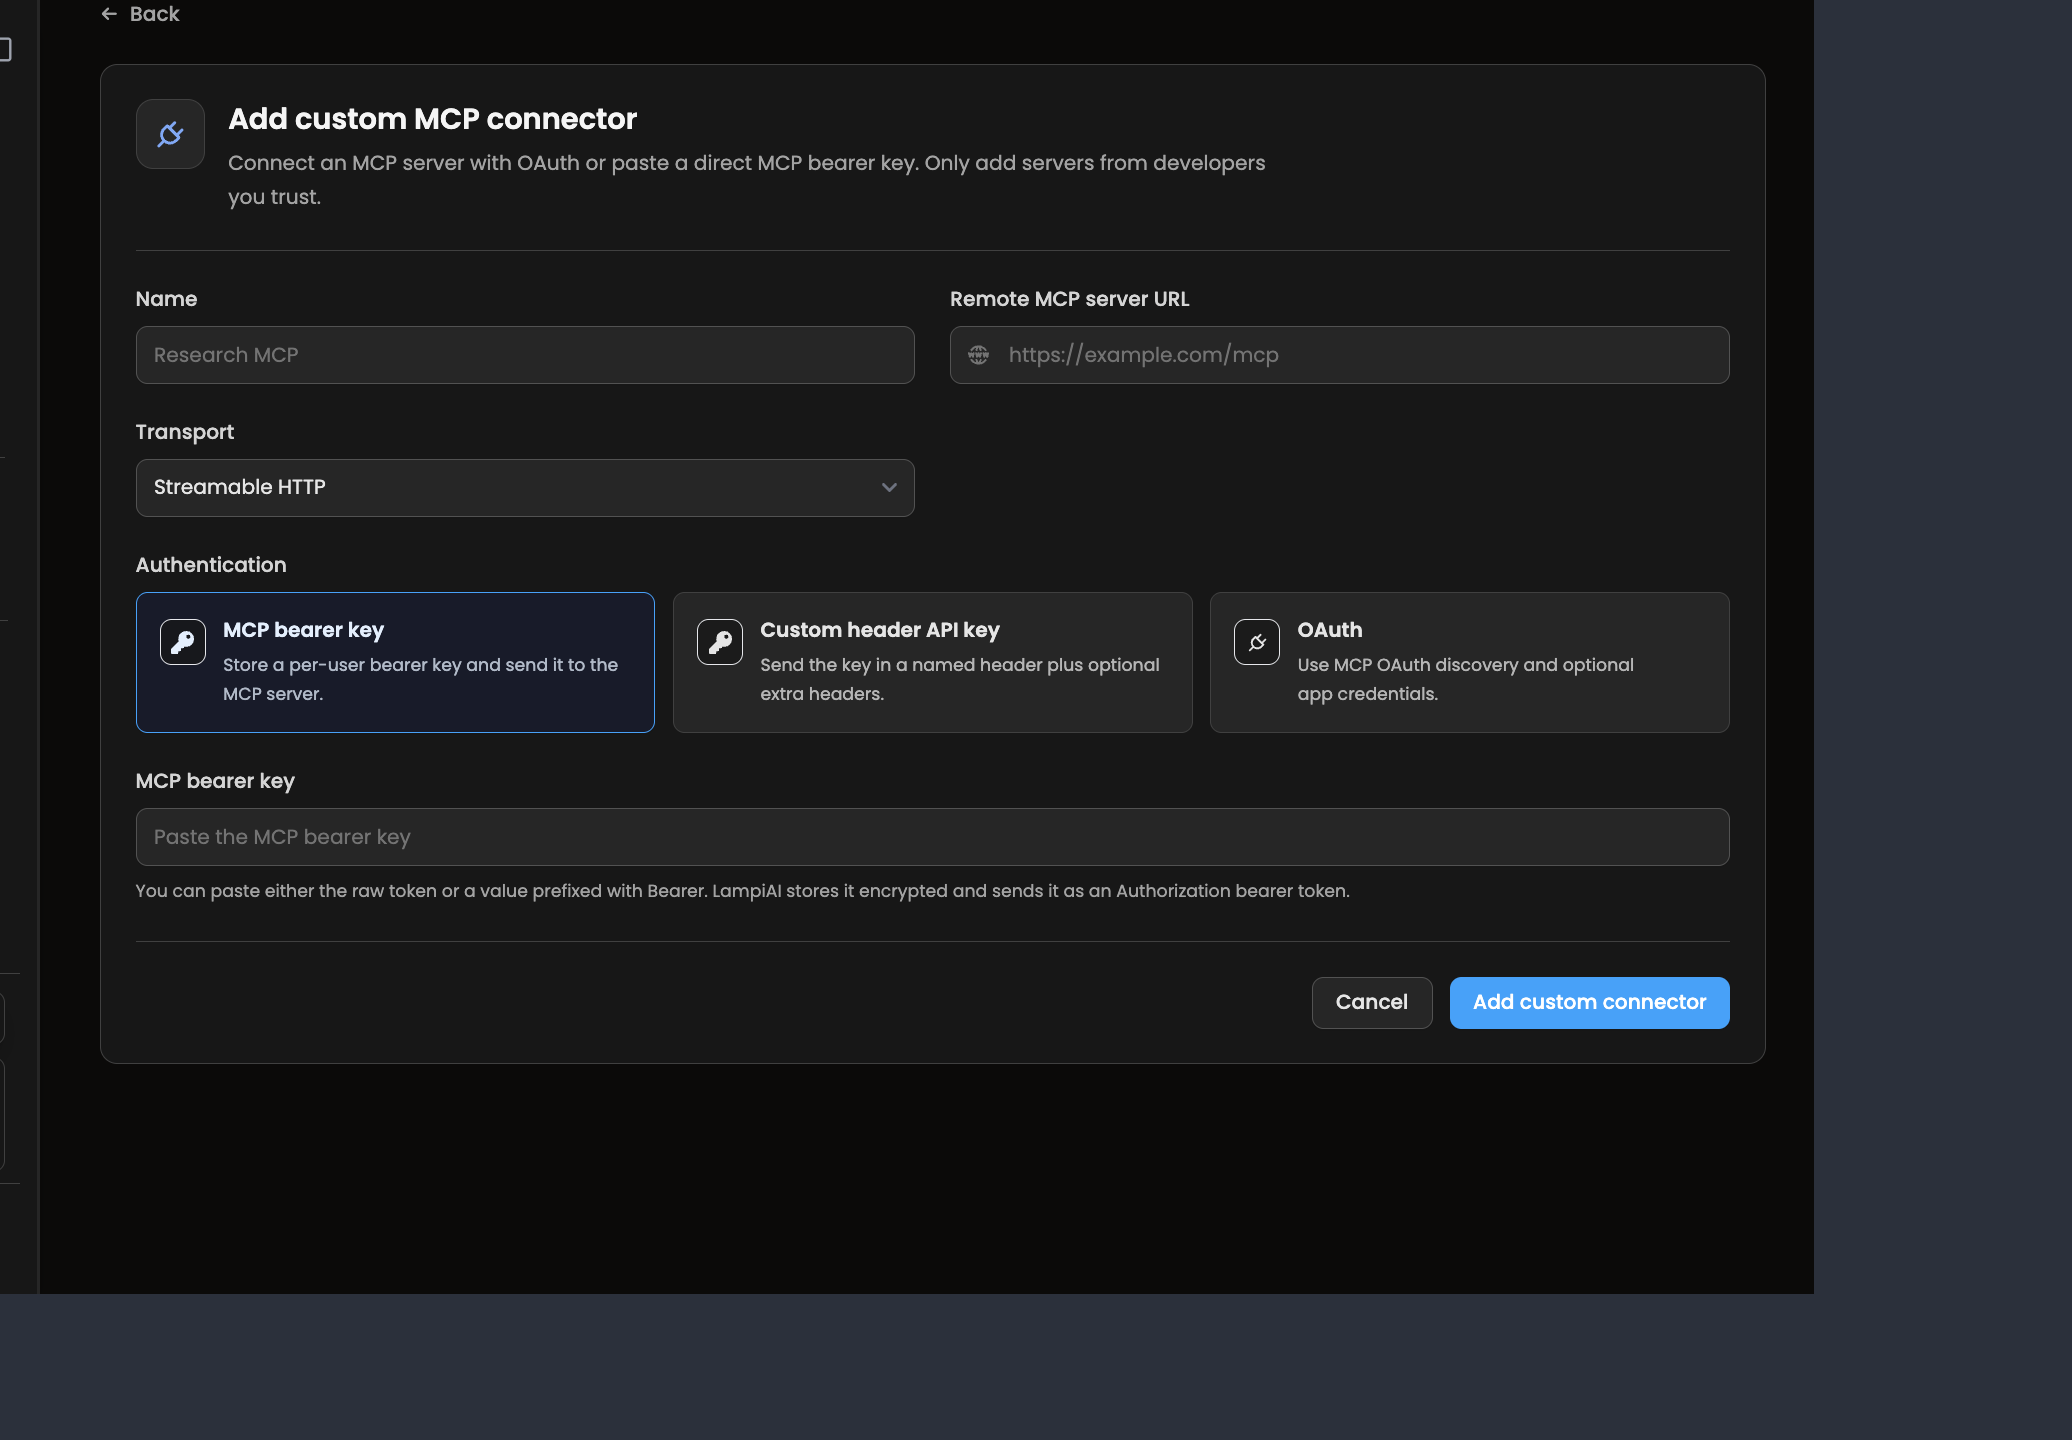Click the plug icon on OAuth card
The width and height of the screenshot is (2072, 1440).
tap(1257, 642)
